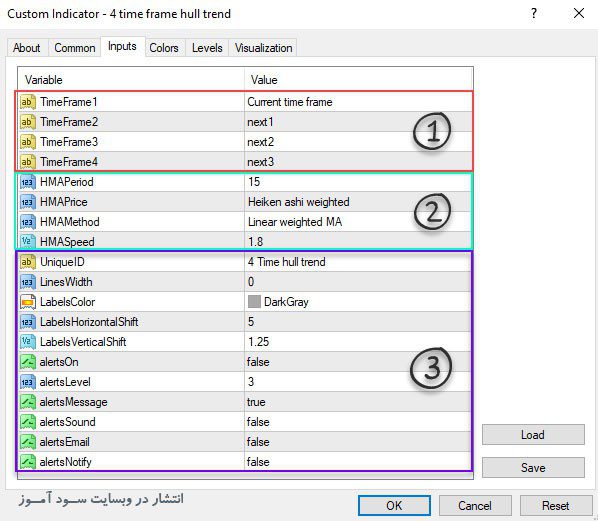Select the alertsLevel variable name

(65, 382)
